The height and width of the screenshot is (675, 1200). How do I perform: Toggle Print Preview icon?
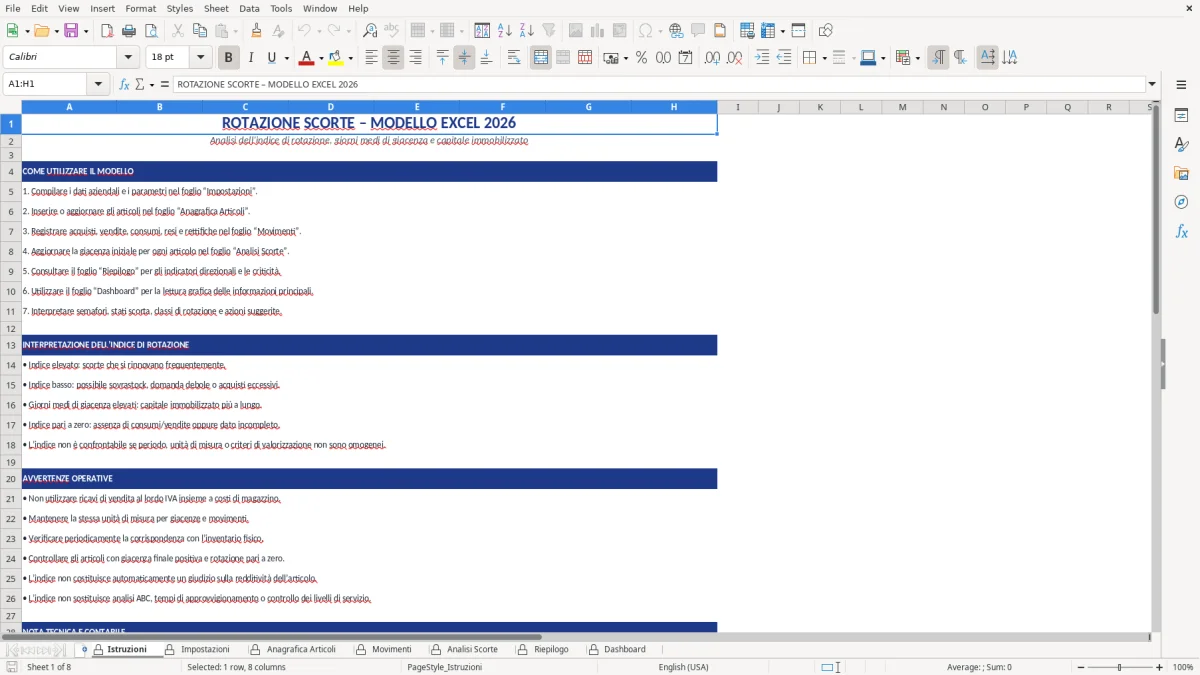coord(150,31)
